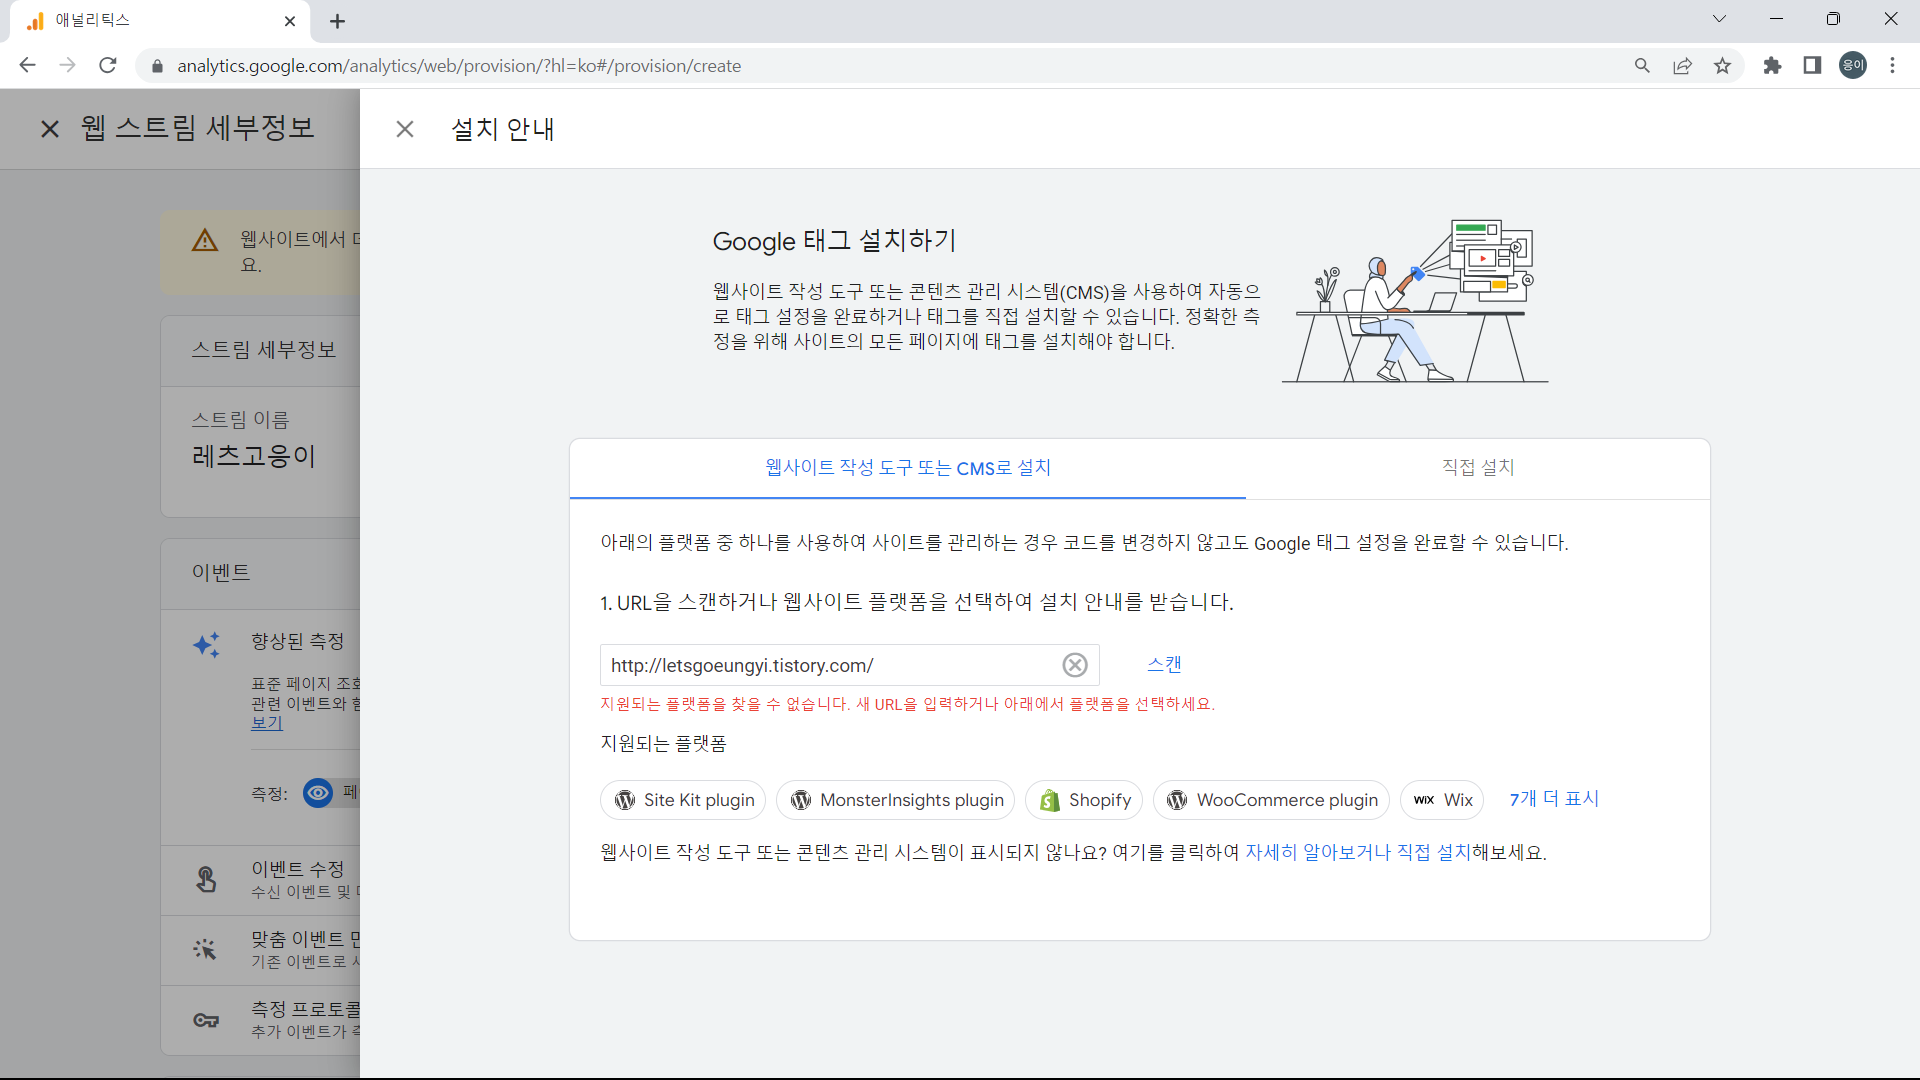
Task: Click the 스캔 link to scan the URL
Action: pyautogui.click(x=1164, y=663)
